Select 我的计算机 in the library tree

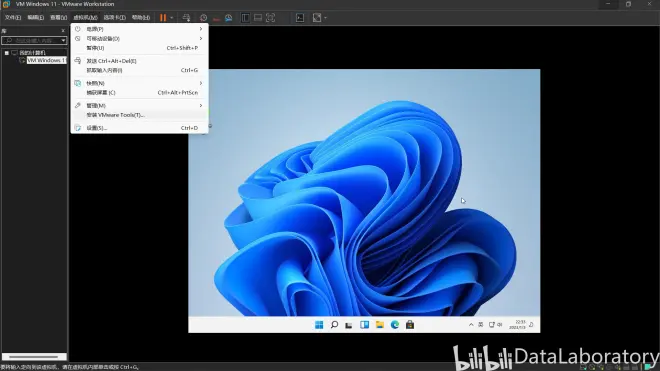(x=32, y=53)
